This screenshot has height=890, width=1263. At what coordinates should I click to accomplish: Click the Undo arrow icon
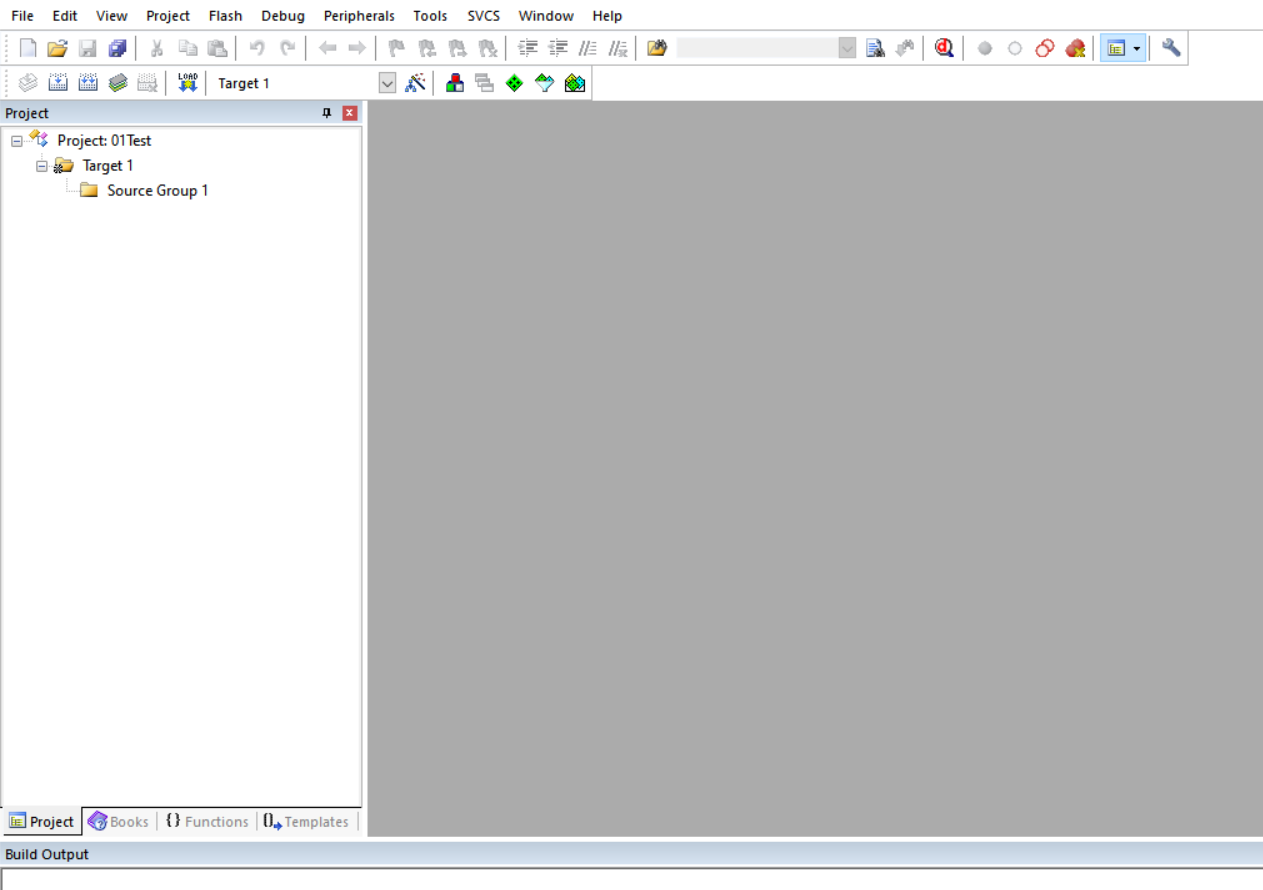257,48
